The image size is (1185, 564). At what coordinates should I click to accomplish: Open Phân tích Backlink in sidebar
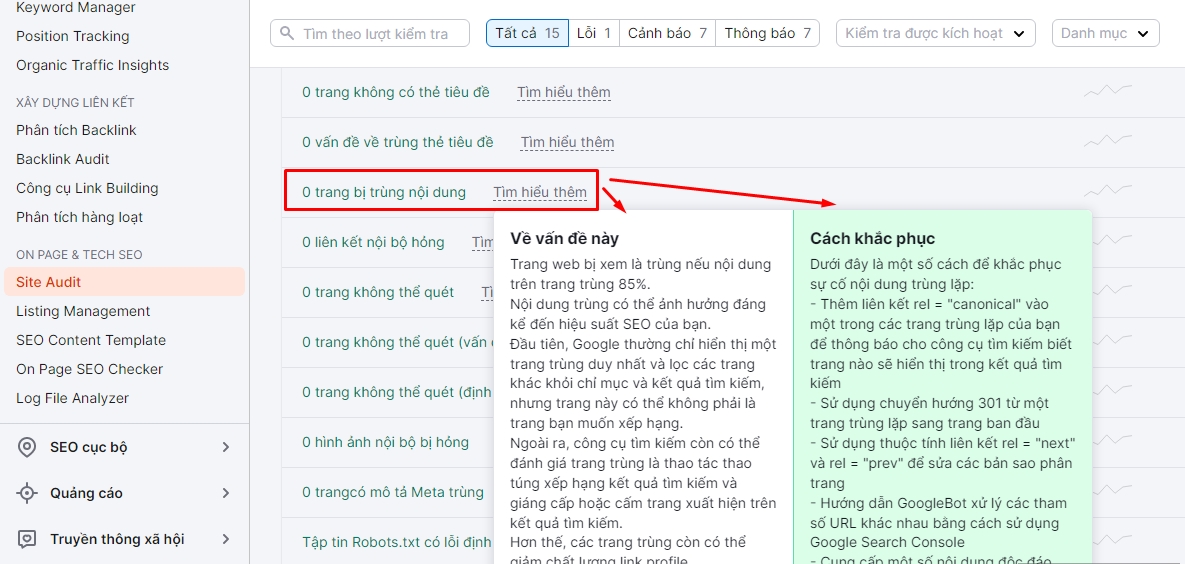(76, 131)
